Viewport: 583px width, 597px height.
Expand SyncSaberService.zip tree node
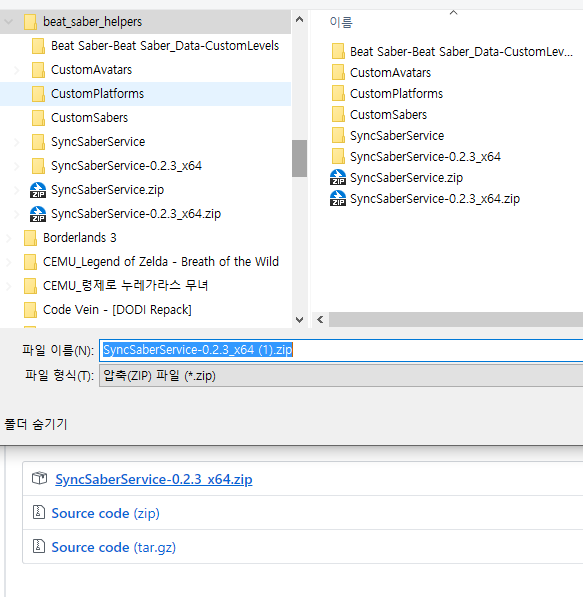point(17,190)
